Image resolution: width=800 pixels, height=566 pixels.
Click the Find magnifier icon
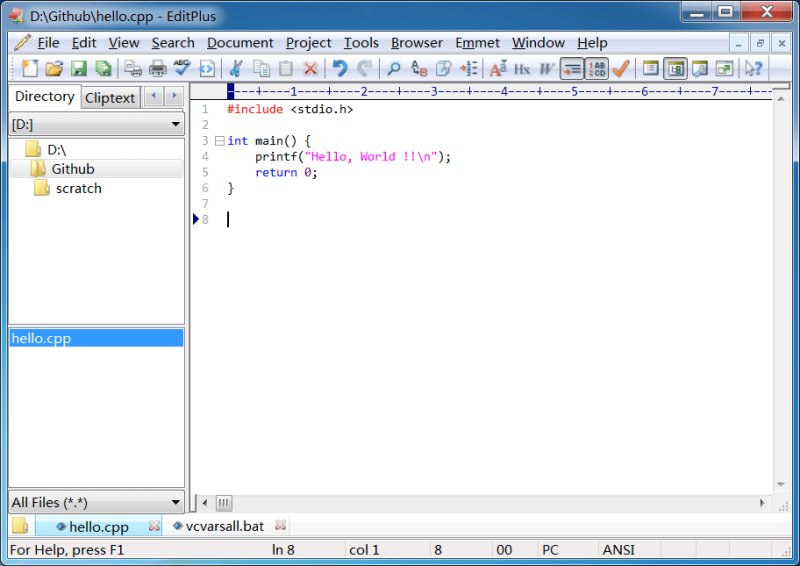(393, 68)
